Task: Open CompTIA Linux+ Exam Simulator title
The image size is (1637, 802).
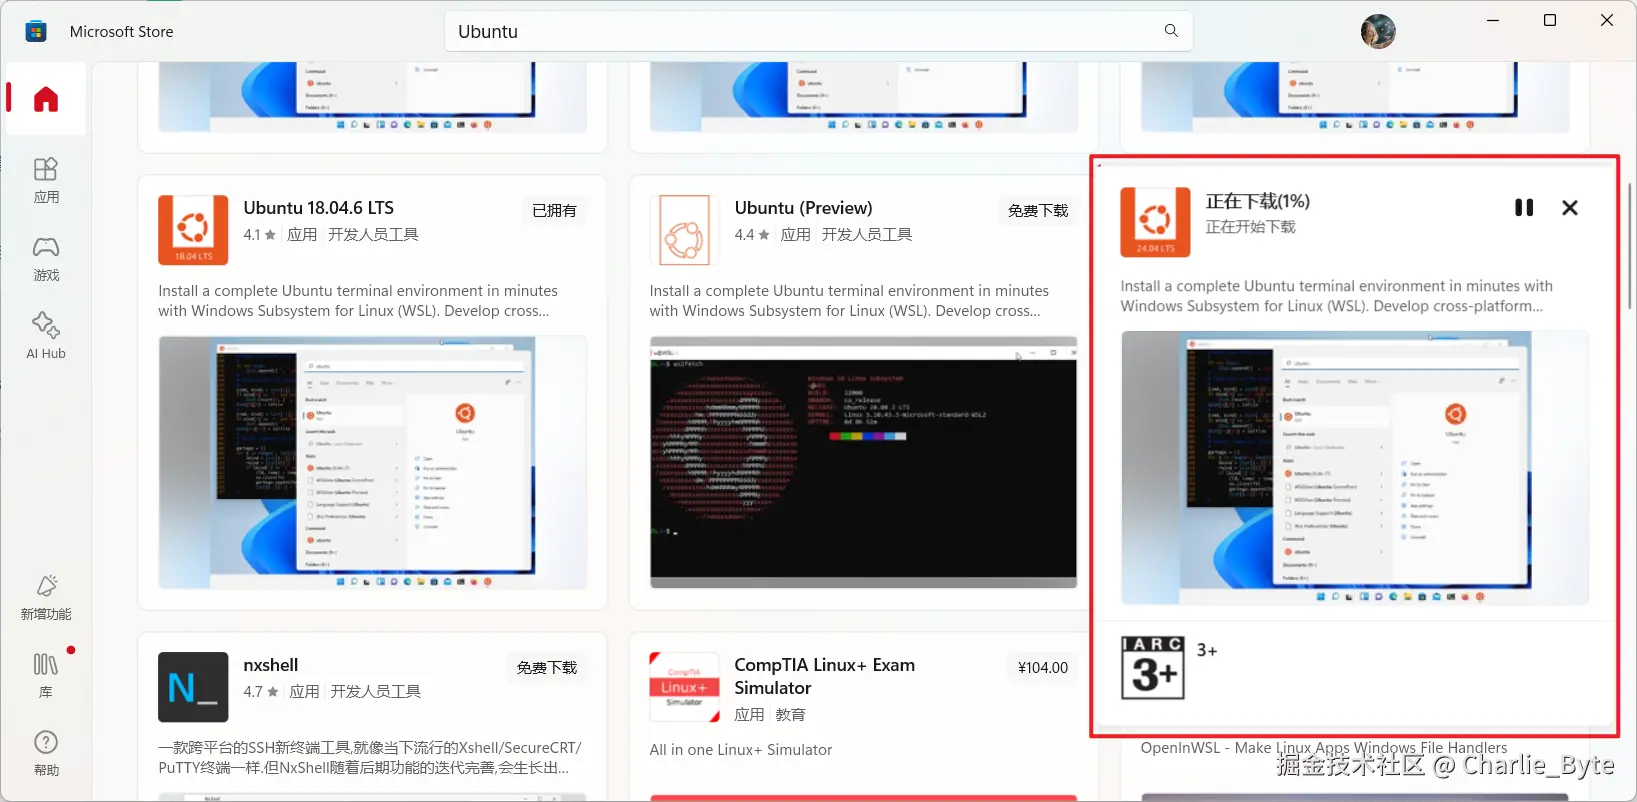Action: (x=825, y=676)
